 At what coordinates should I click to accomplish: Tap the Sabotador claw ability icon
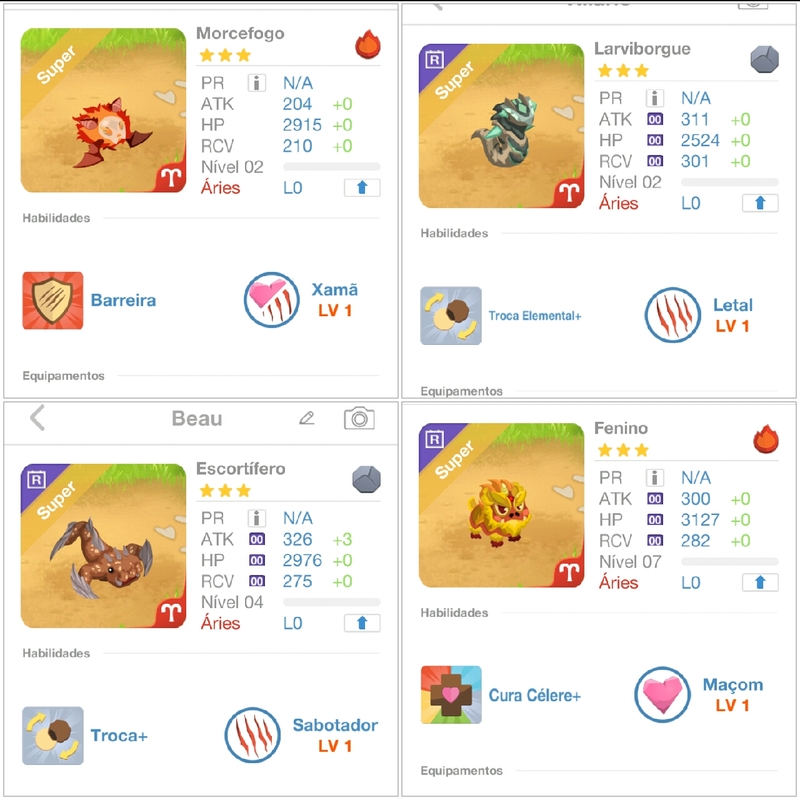(253, 735)
